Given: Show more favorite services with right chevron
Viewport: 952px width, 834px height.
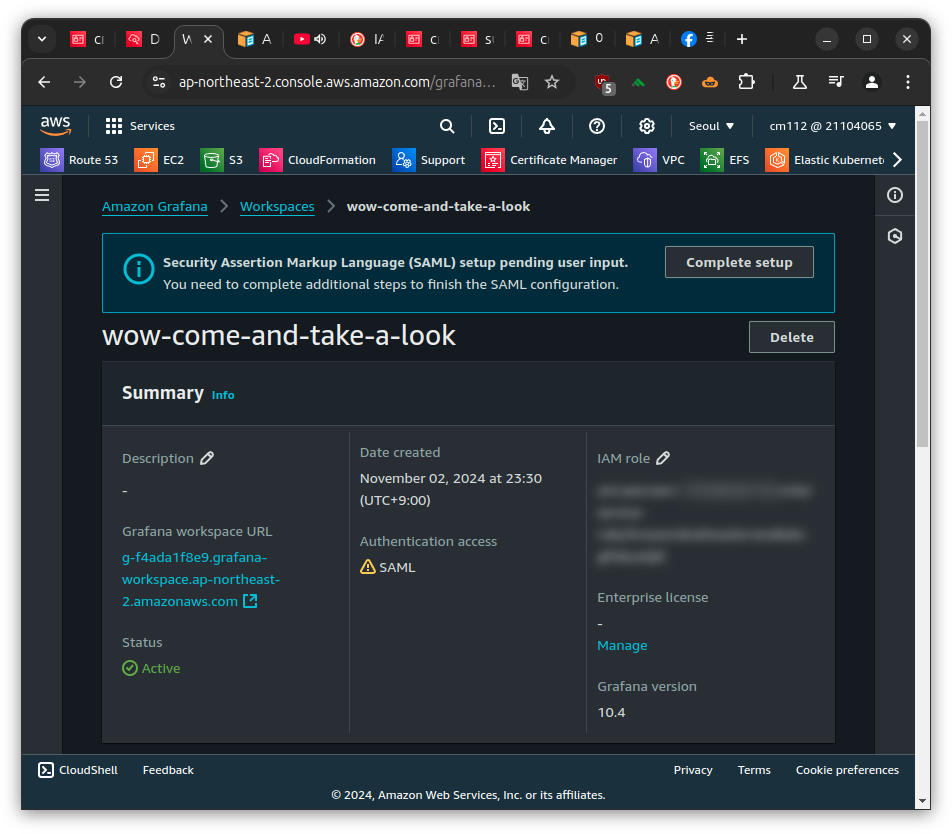Looking at the screenshot, I should (x=897, y=160).
